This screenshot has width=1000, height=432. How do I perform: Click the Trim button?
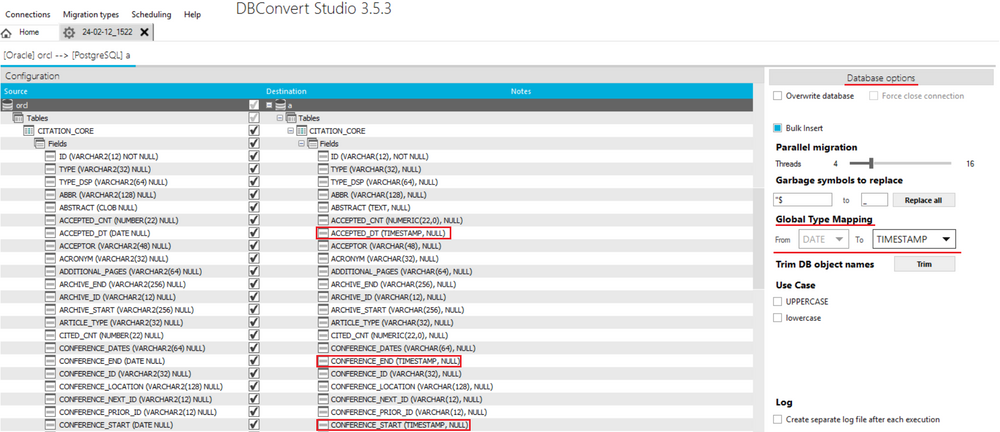[x=924, y=264]
